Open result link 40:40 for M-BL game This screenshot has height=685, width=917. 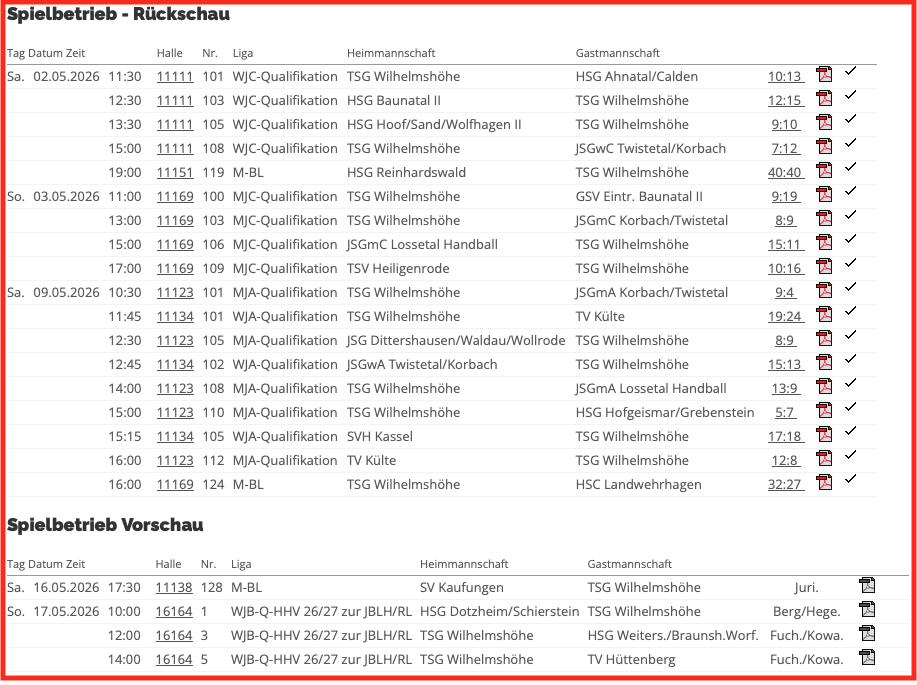click(x=785, y=173)
